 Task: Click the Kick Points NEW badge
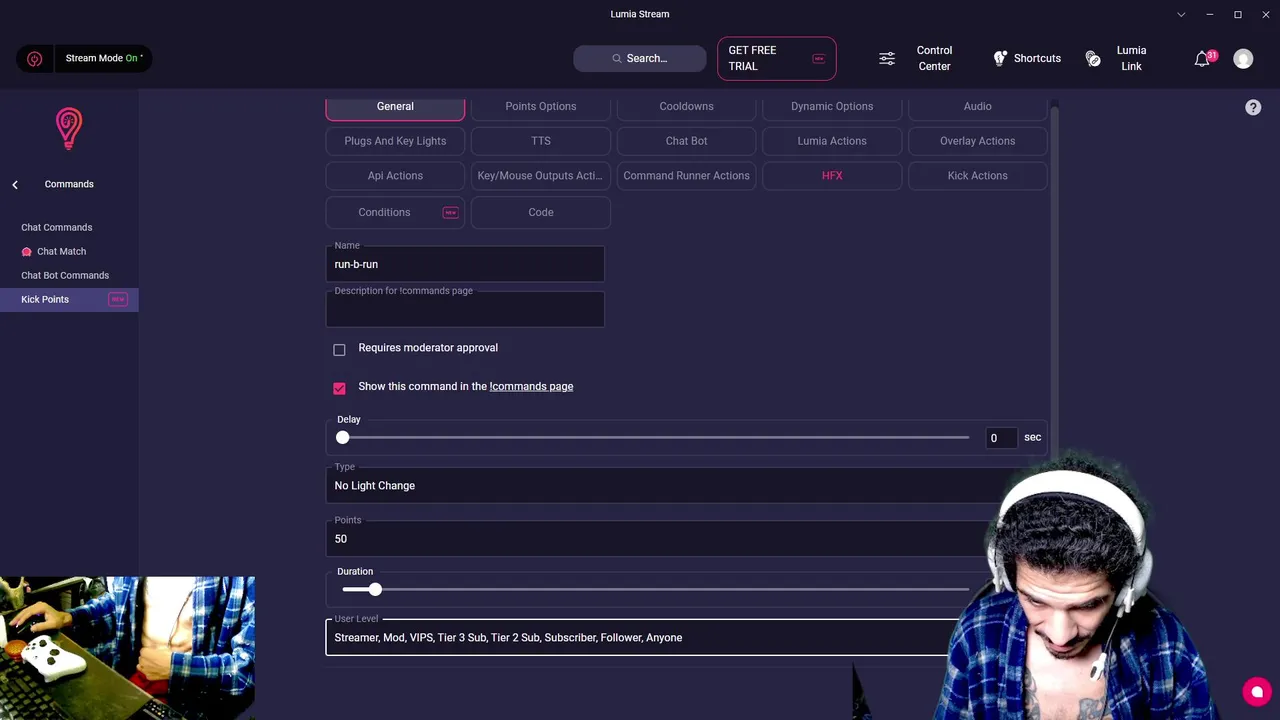click(118, 300)
